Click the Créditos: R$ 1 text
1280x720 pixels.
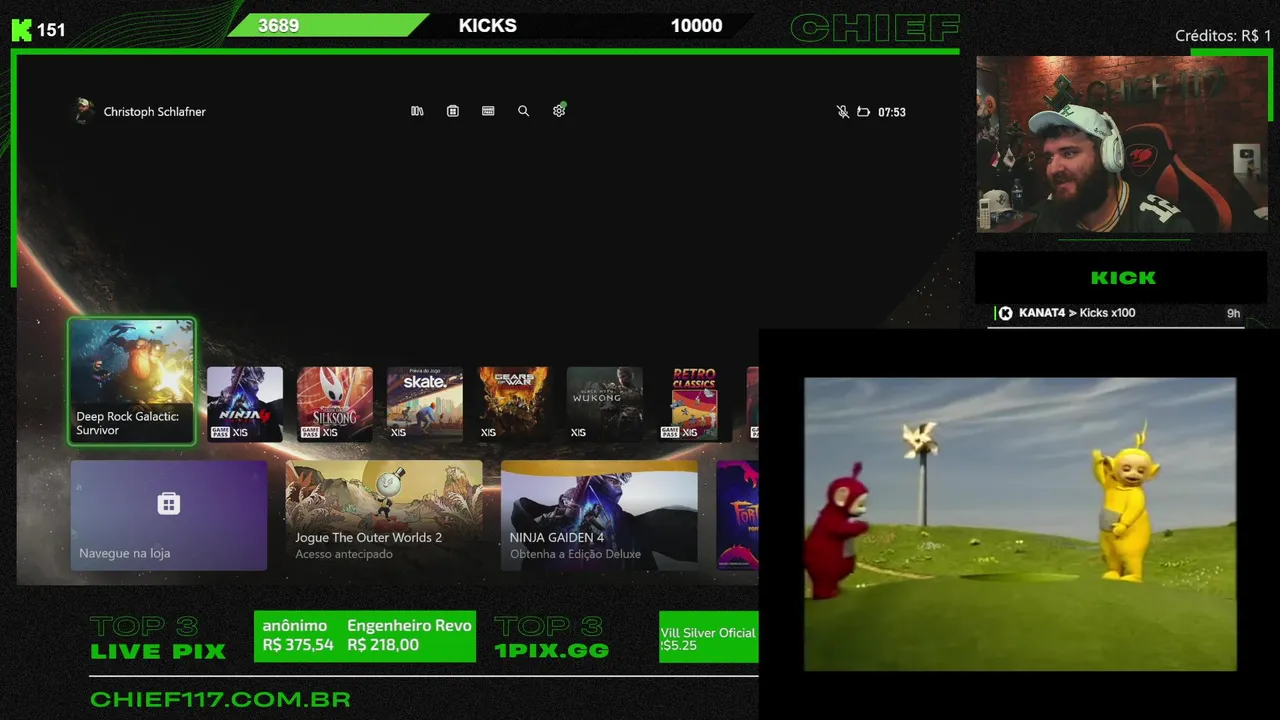(1223, 36)
